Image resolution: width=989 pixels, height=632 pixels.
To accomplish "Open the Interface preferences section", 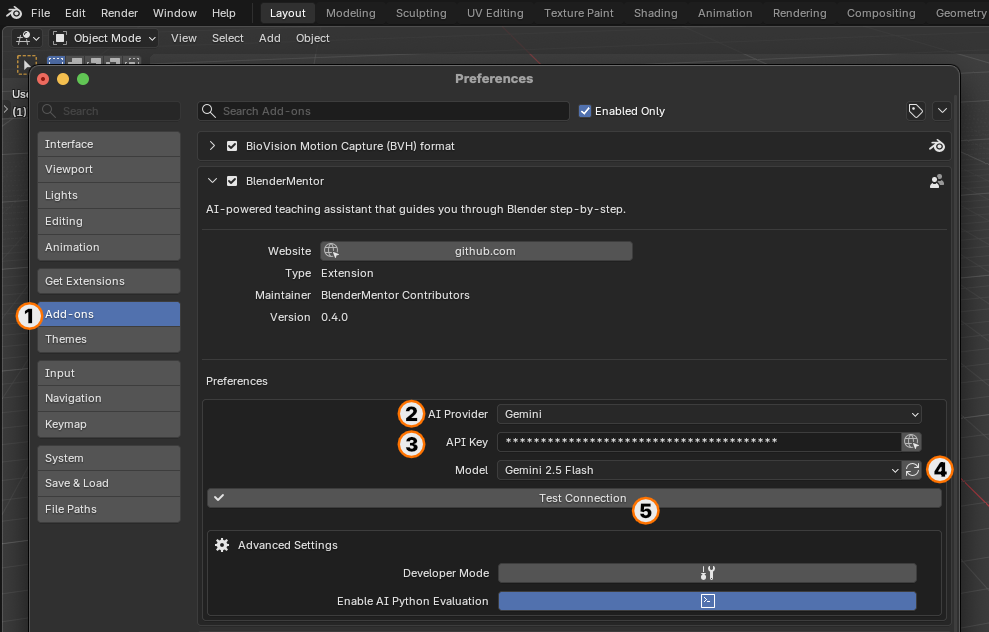I will (x=108, y=144).
